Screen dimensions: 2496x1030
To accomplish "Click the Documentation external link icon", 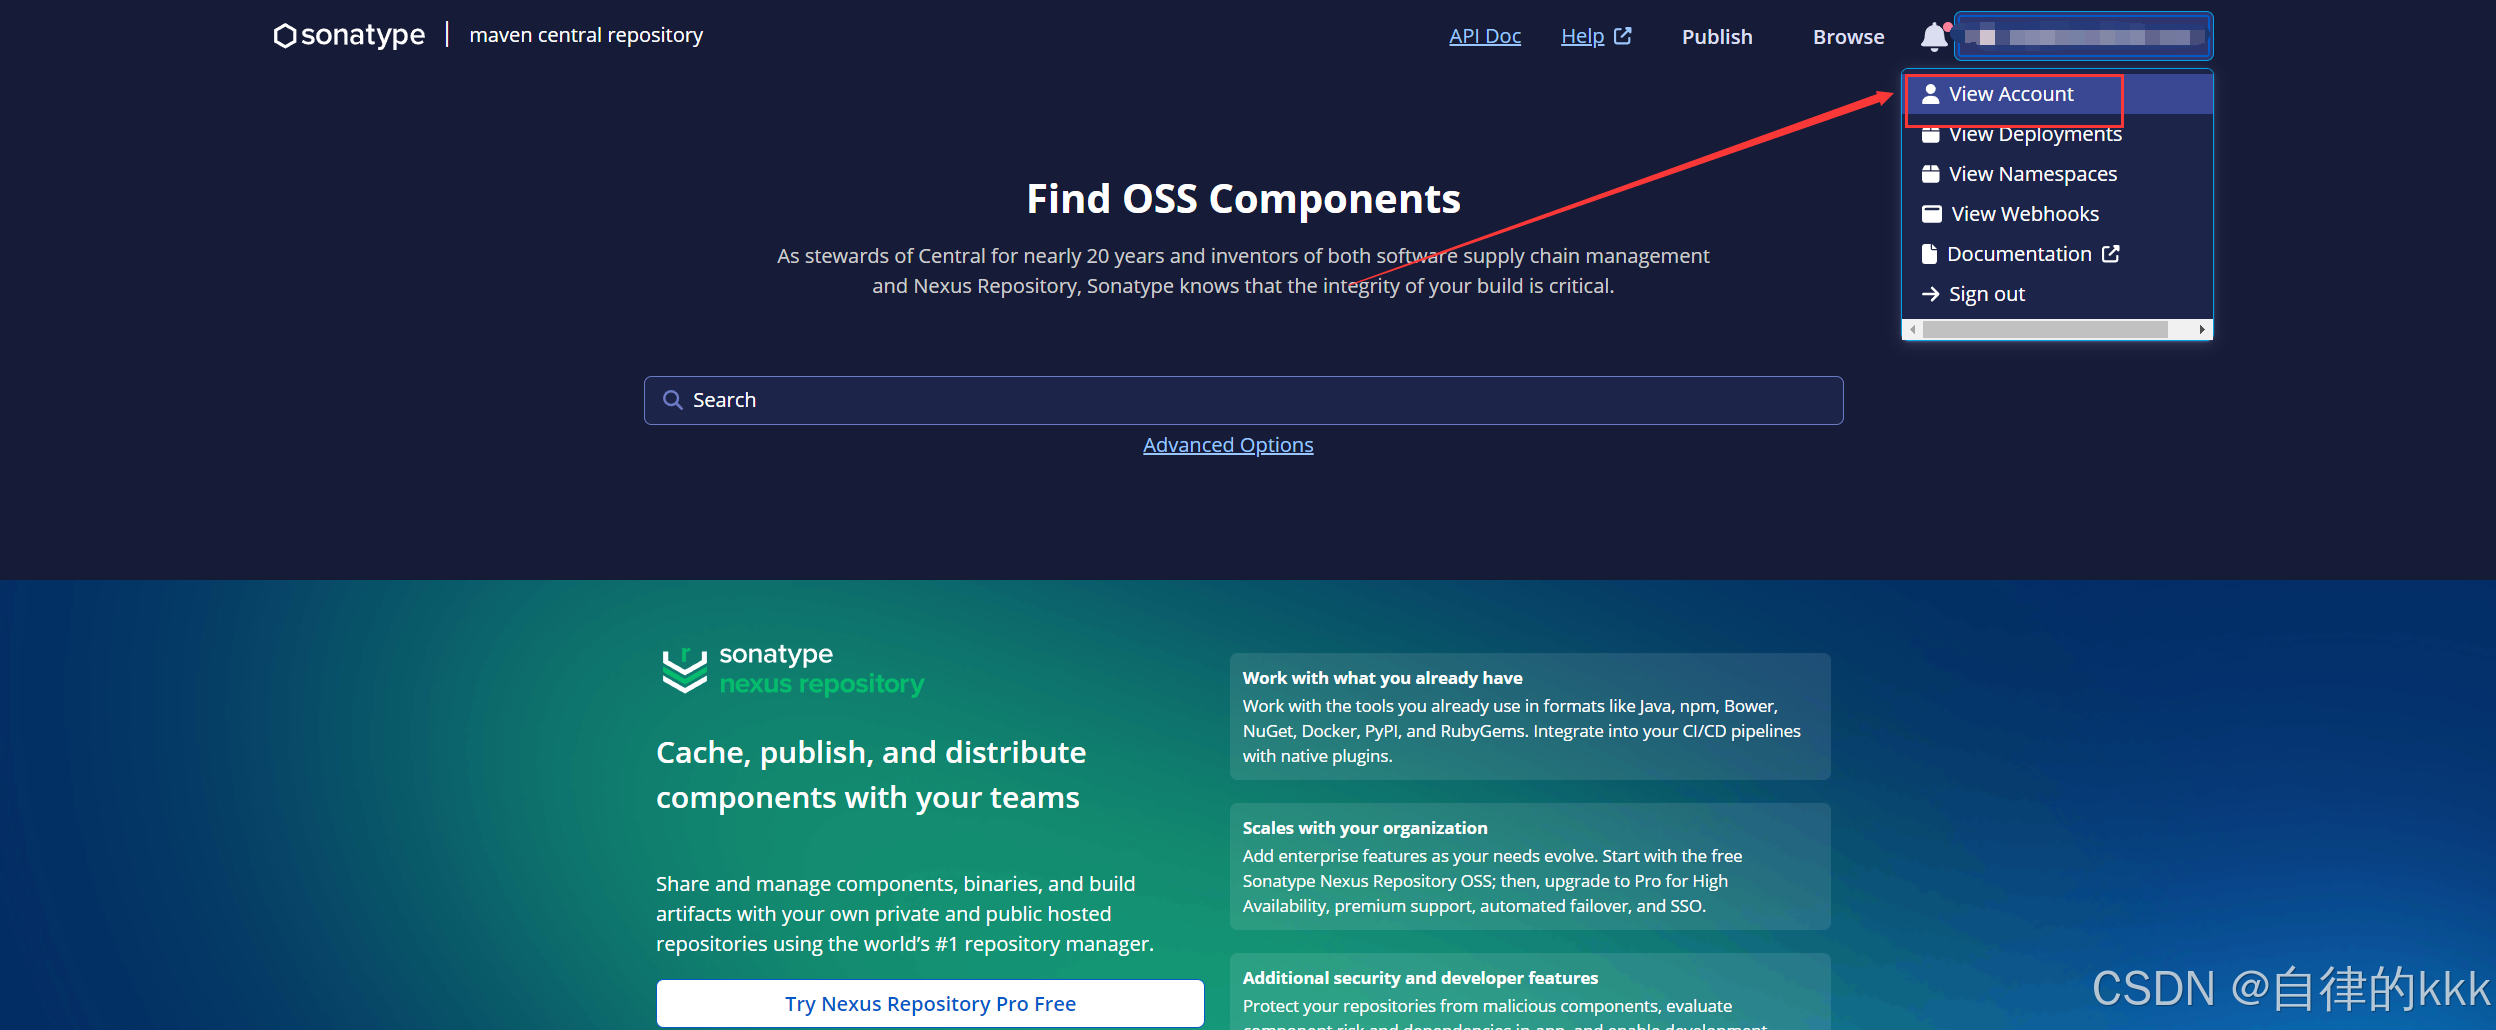I will 2111,254.
